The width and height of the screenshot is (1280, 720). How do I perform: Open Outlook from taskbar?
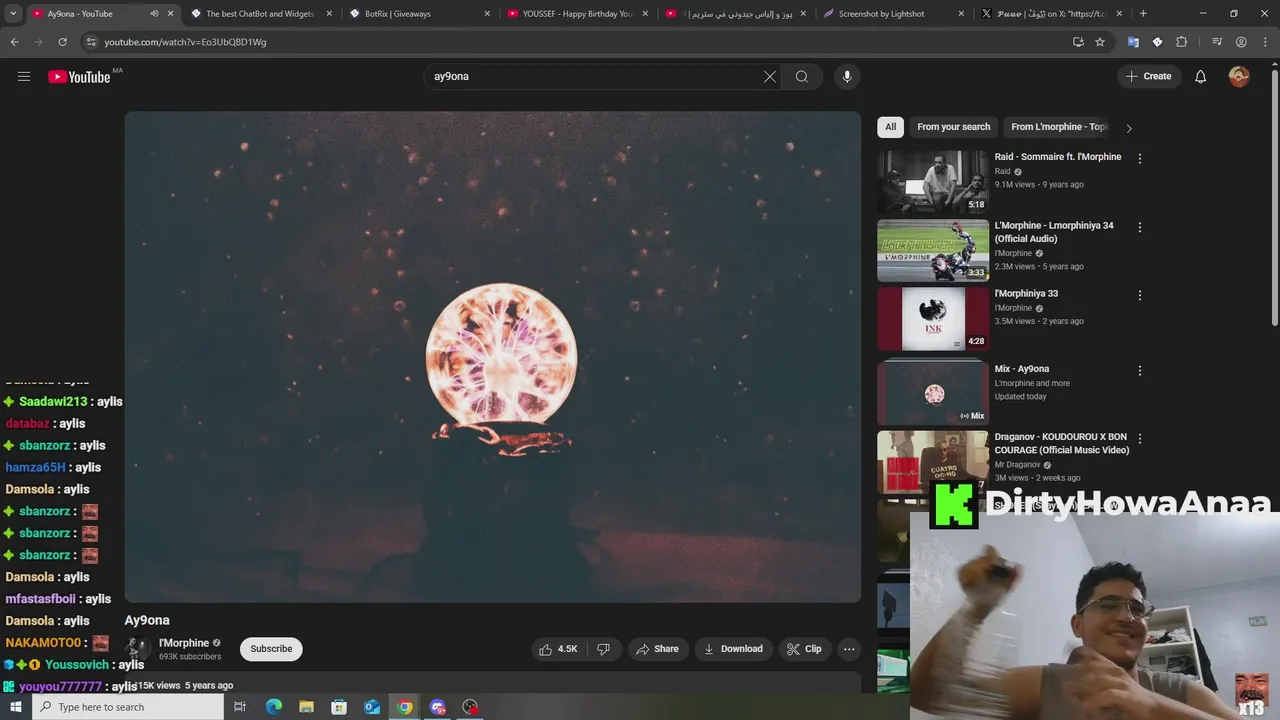pos(372,707)
